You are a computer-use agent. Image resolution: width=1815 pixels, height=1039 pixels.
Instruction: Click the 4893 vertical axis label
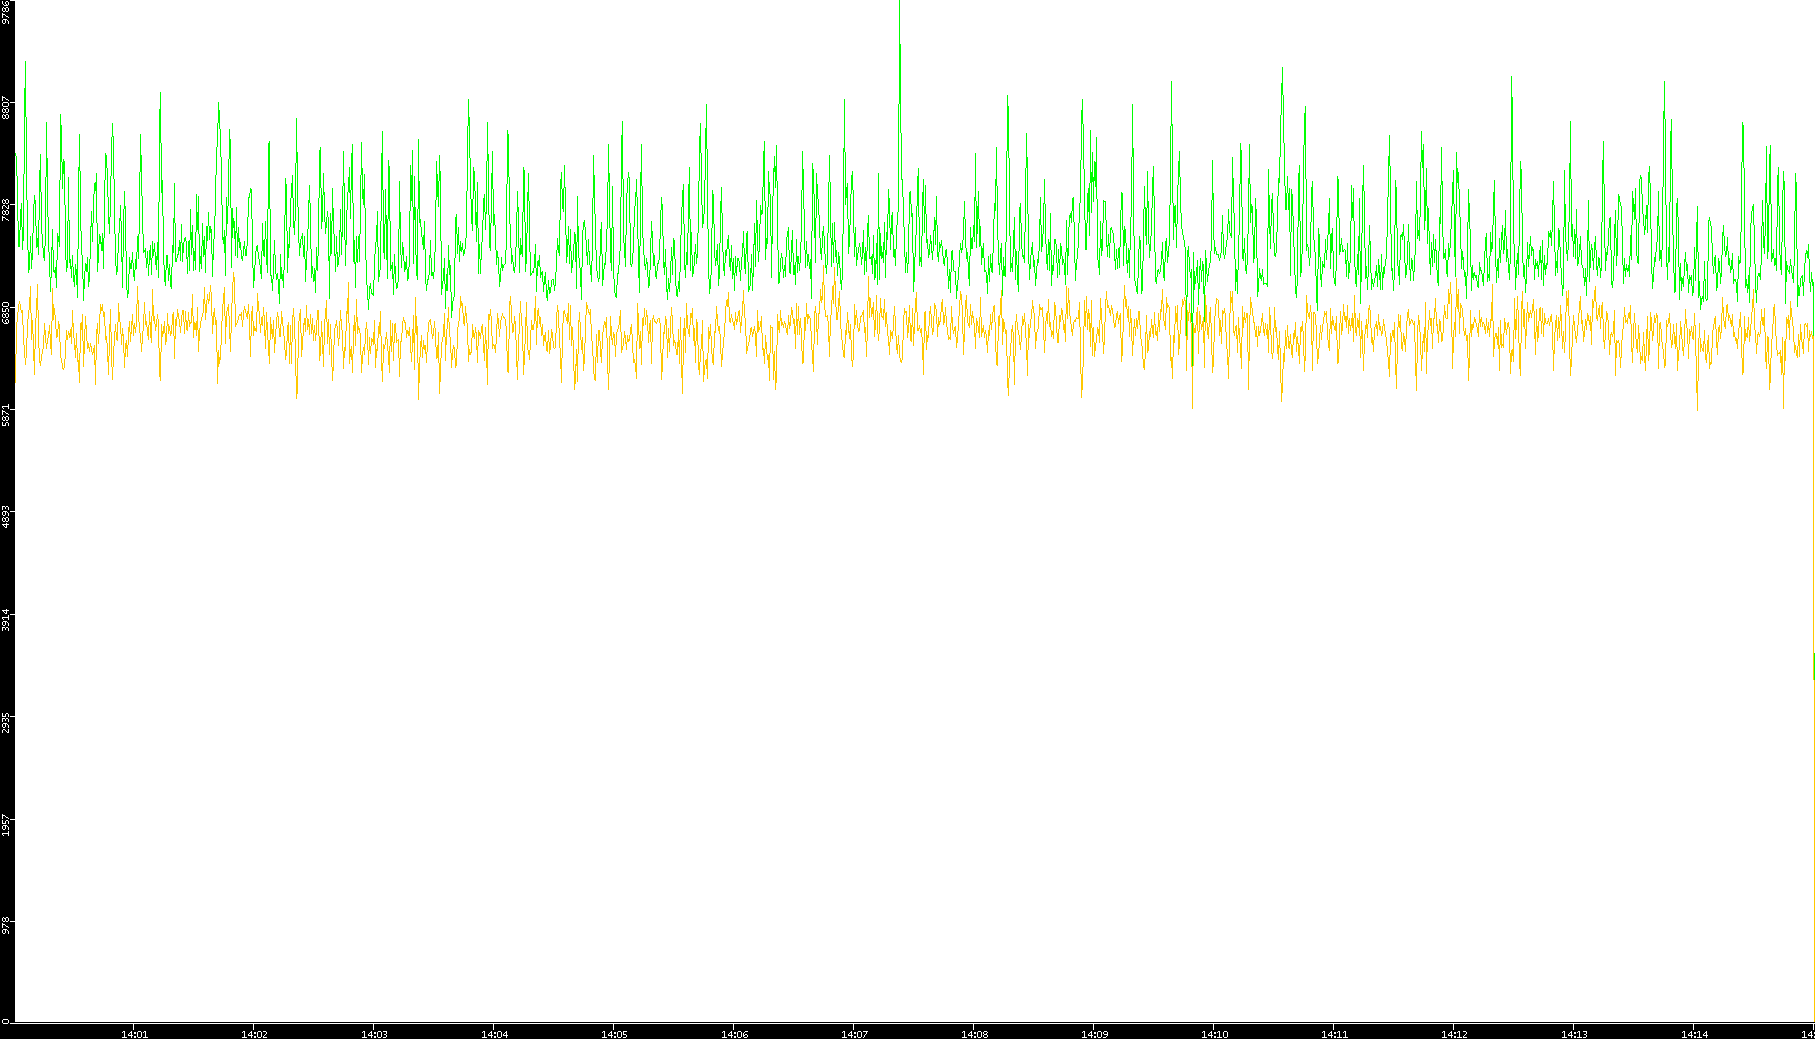click(6, 516)
